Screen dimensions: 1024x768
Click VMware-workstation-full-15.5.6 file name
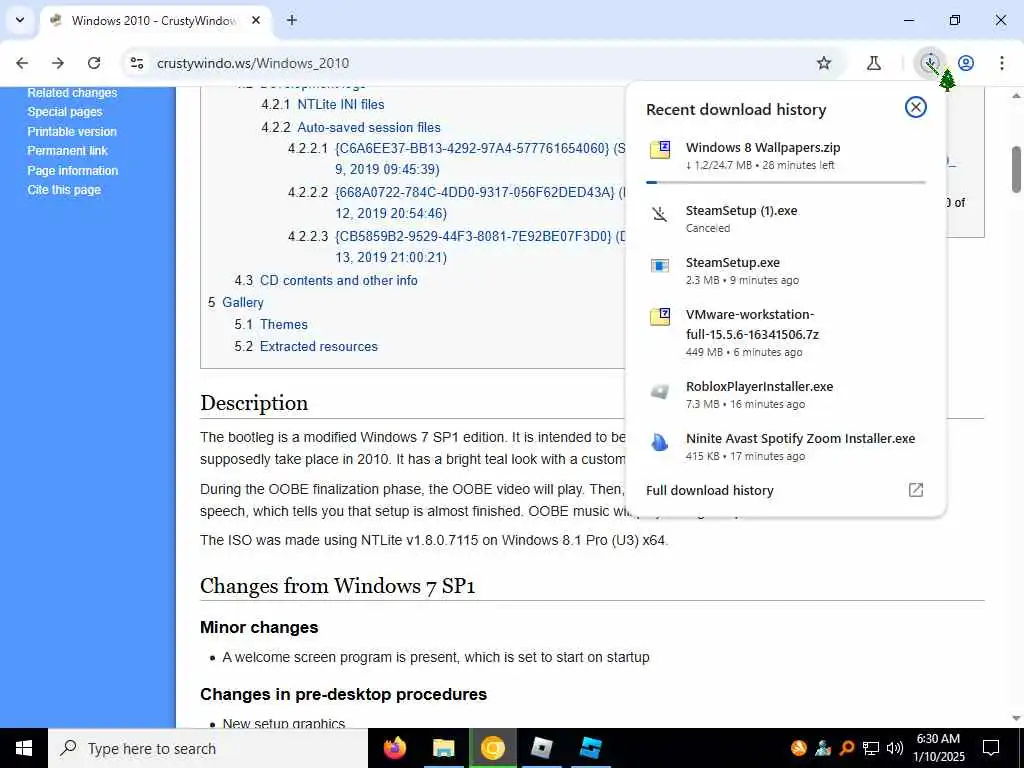pyautogui.click(x=752, y=325)
